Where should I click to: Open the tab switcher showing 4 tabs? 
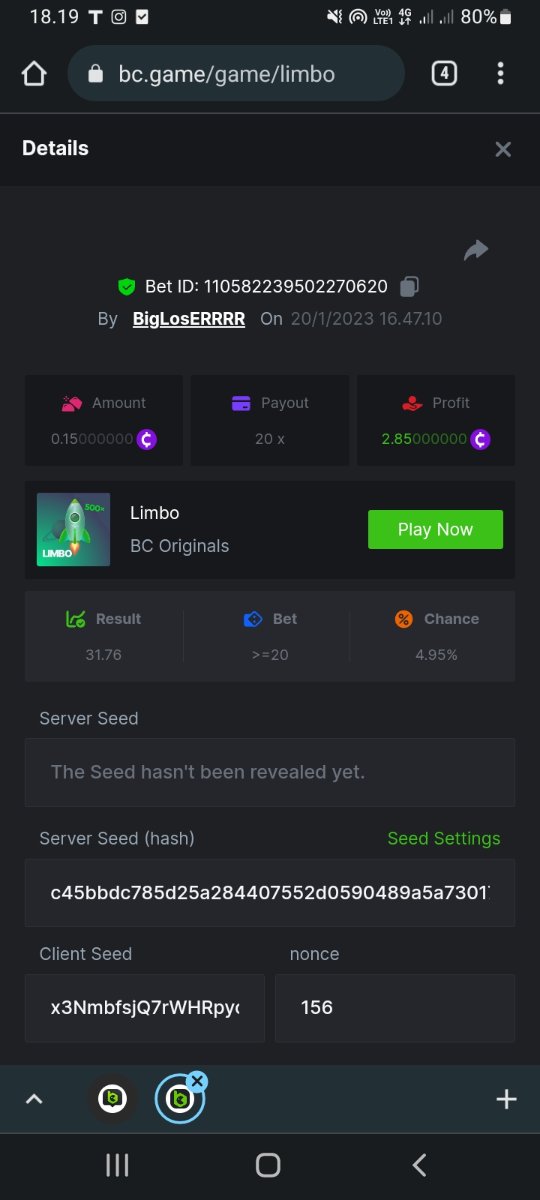click(444, 73)
